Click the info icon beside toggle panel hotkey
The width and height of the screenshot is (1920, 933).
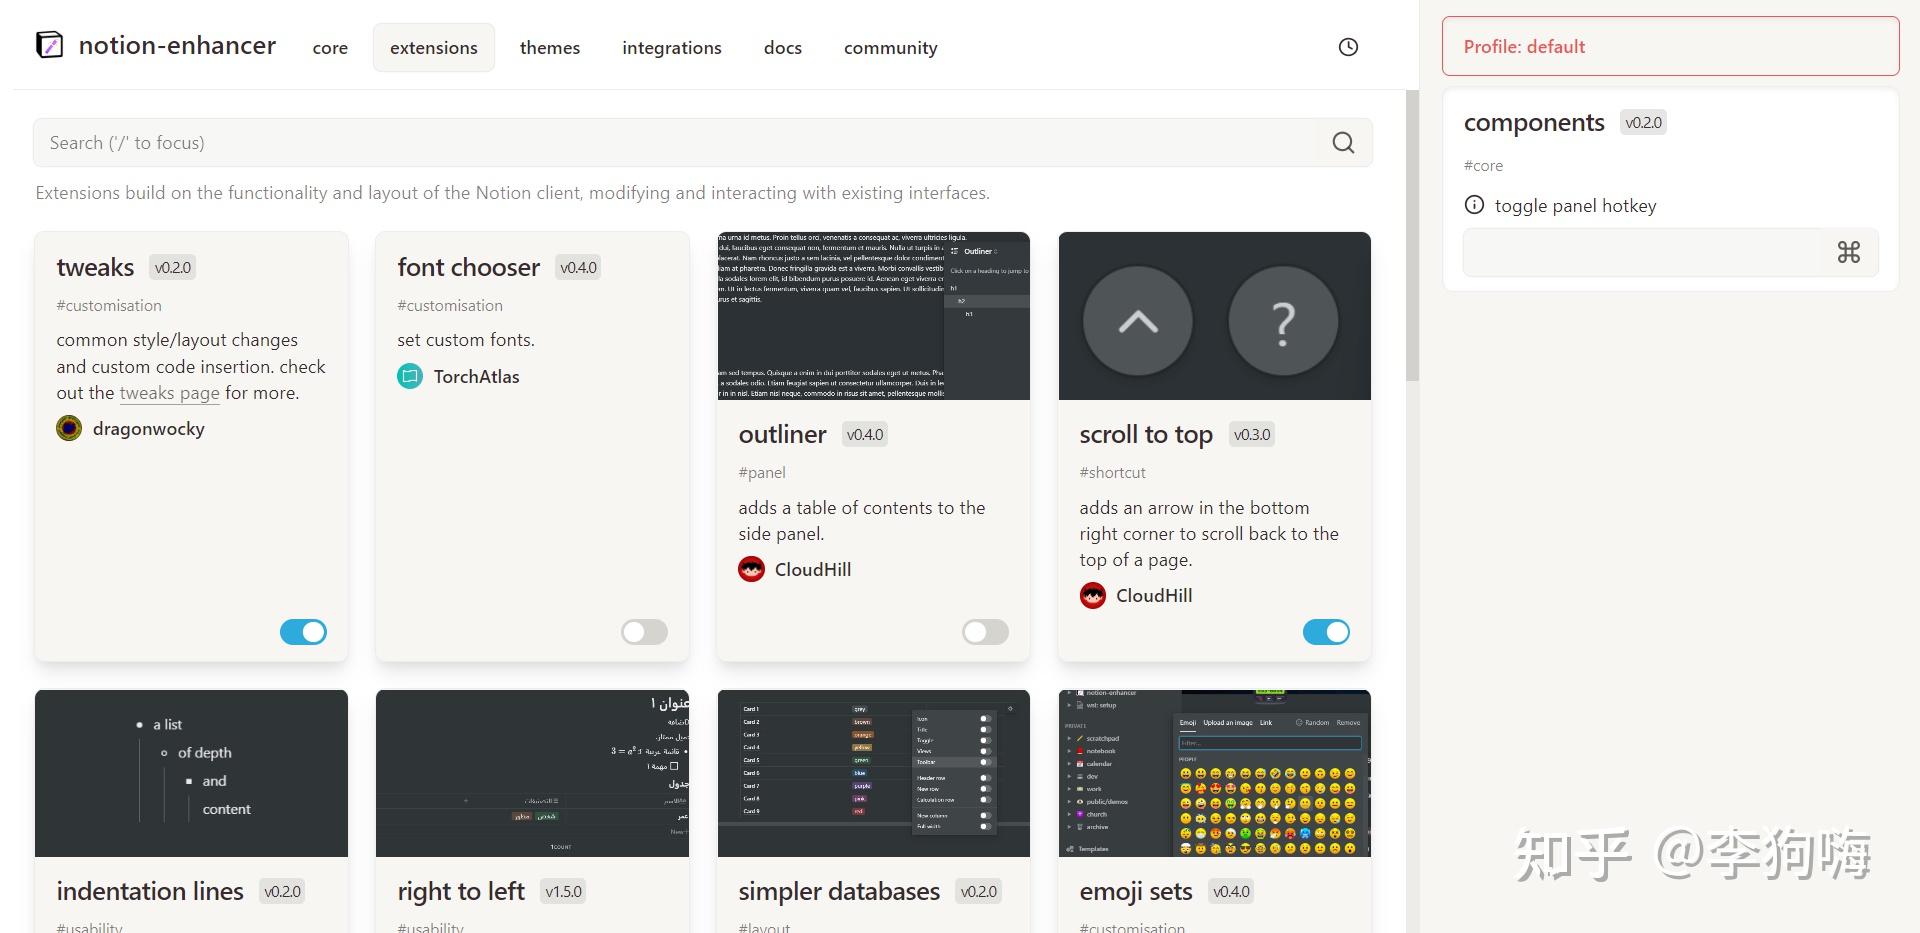coord(1474,205)
